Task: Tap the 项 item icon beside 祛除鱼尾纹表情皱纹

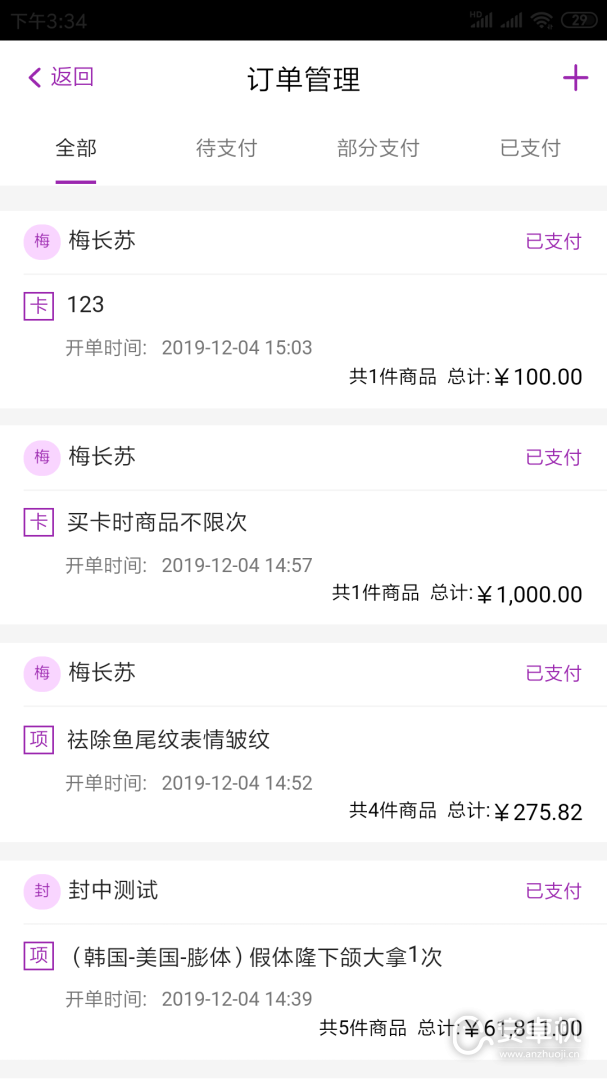Action: click(x=37, y=740)
